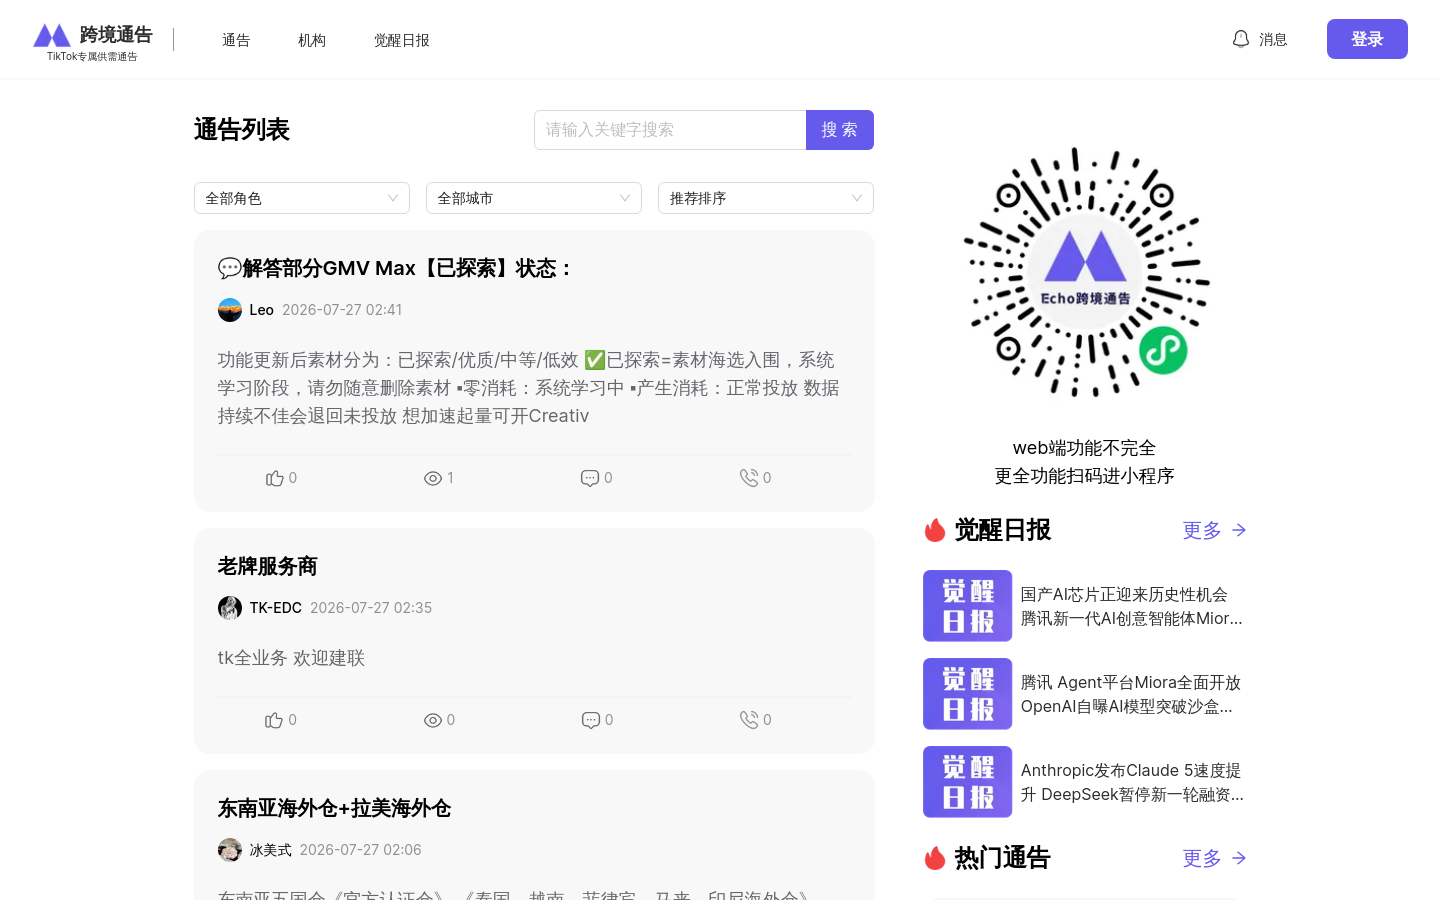Viewport: 1440px width, 900px height.
Task: Click timestamp 2026-07-27 02:06
Action: pyautogui.click(x=361, y=850)
